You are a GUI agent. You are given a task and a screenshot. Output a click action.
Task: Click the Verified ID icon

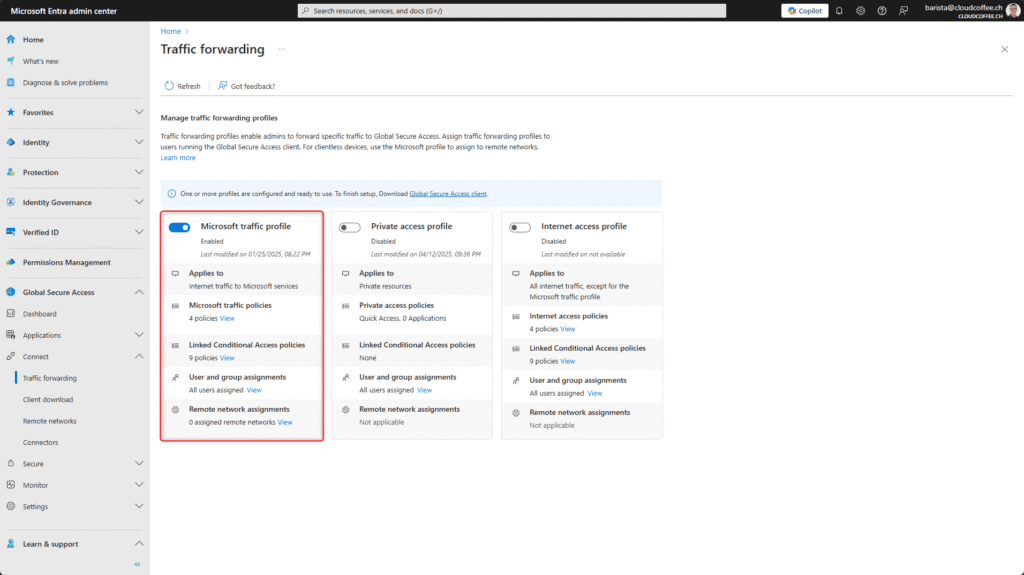pyautogui.click(x=10, y=232)
